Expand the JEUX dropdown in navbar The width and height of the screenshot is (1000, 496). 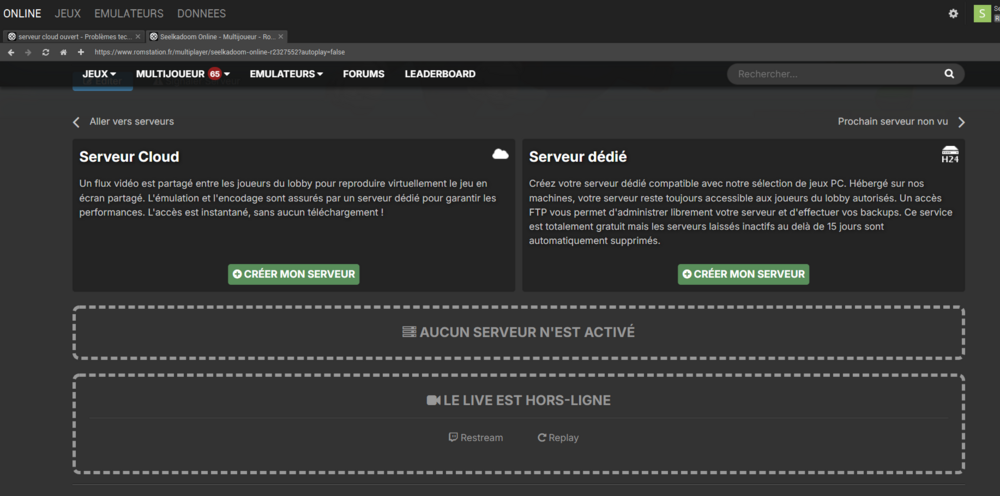(99, 74)
